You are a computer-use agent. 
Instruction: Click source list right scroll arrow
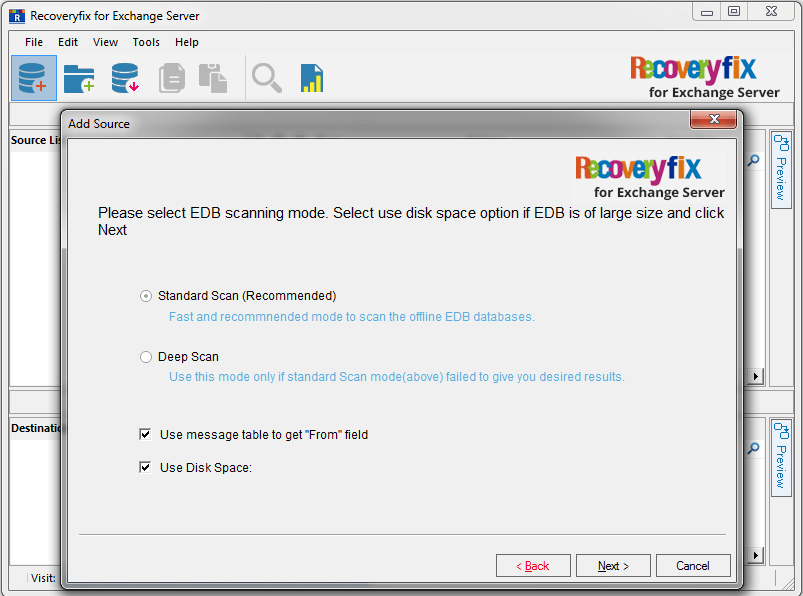click(x=756, y=376)
